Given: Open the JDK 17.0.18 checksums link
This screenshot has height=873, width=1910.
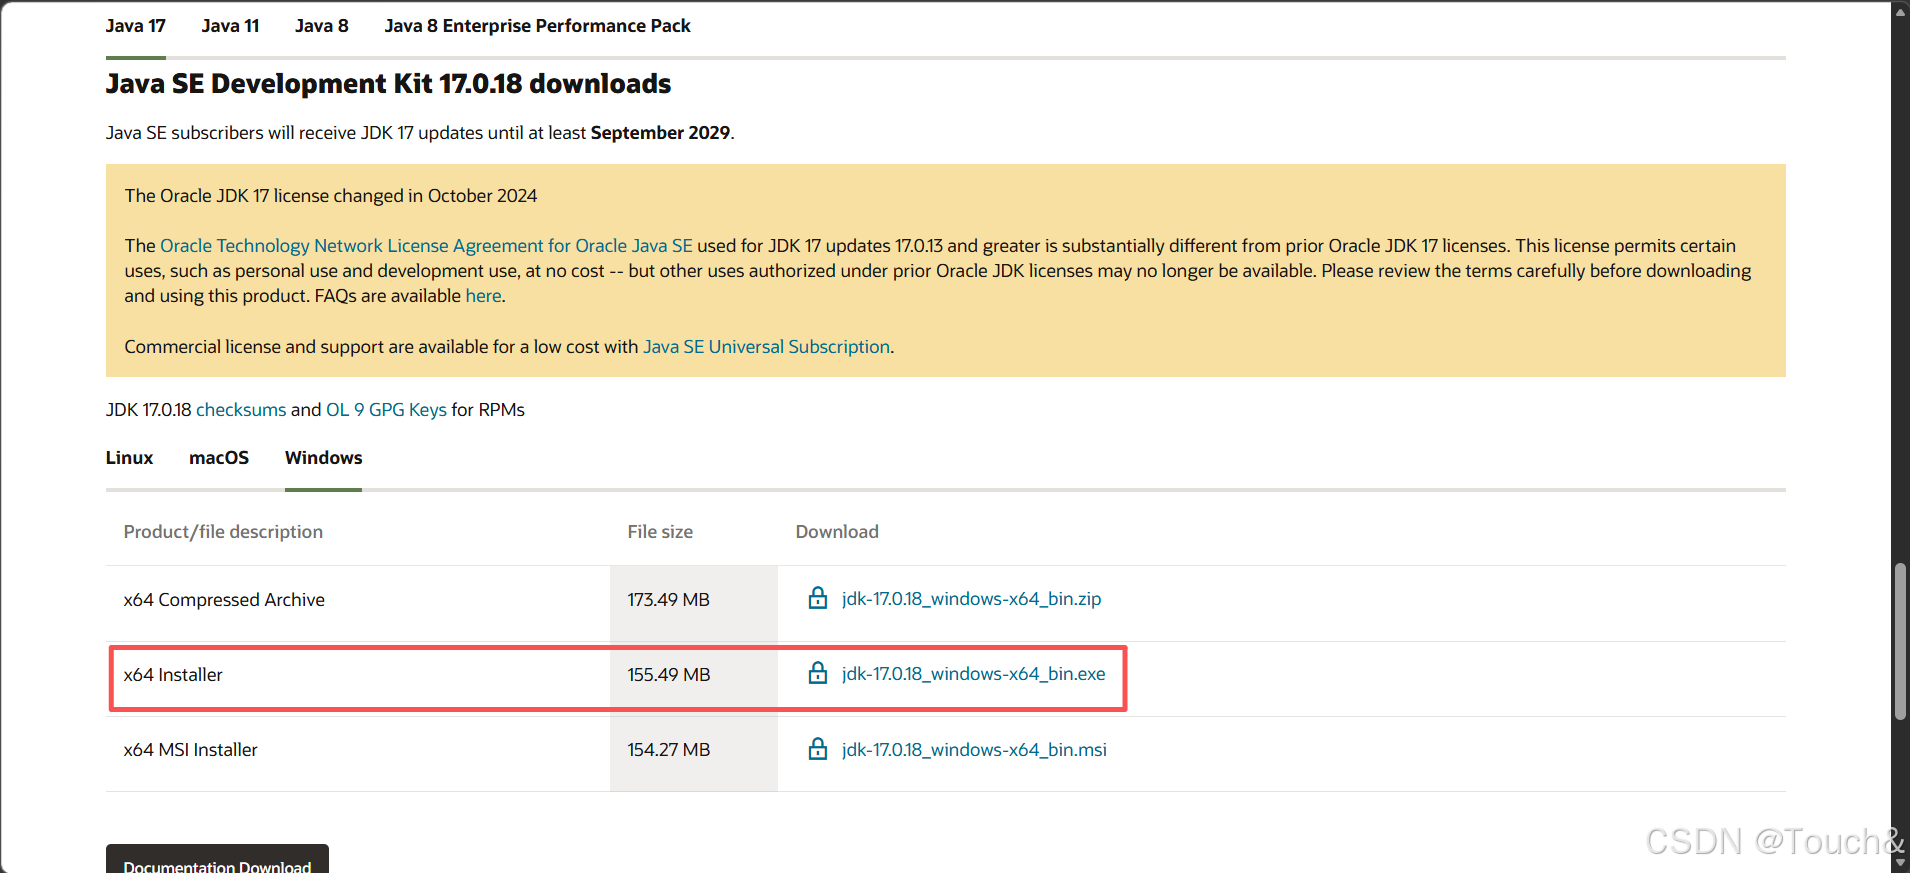Looking at the screenshot, I should coord(241,410).
